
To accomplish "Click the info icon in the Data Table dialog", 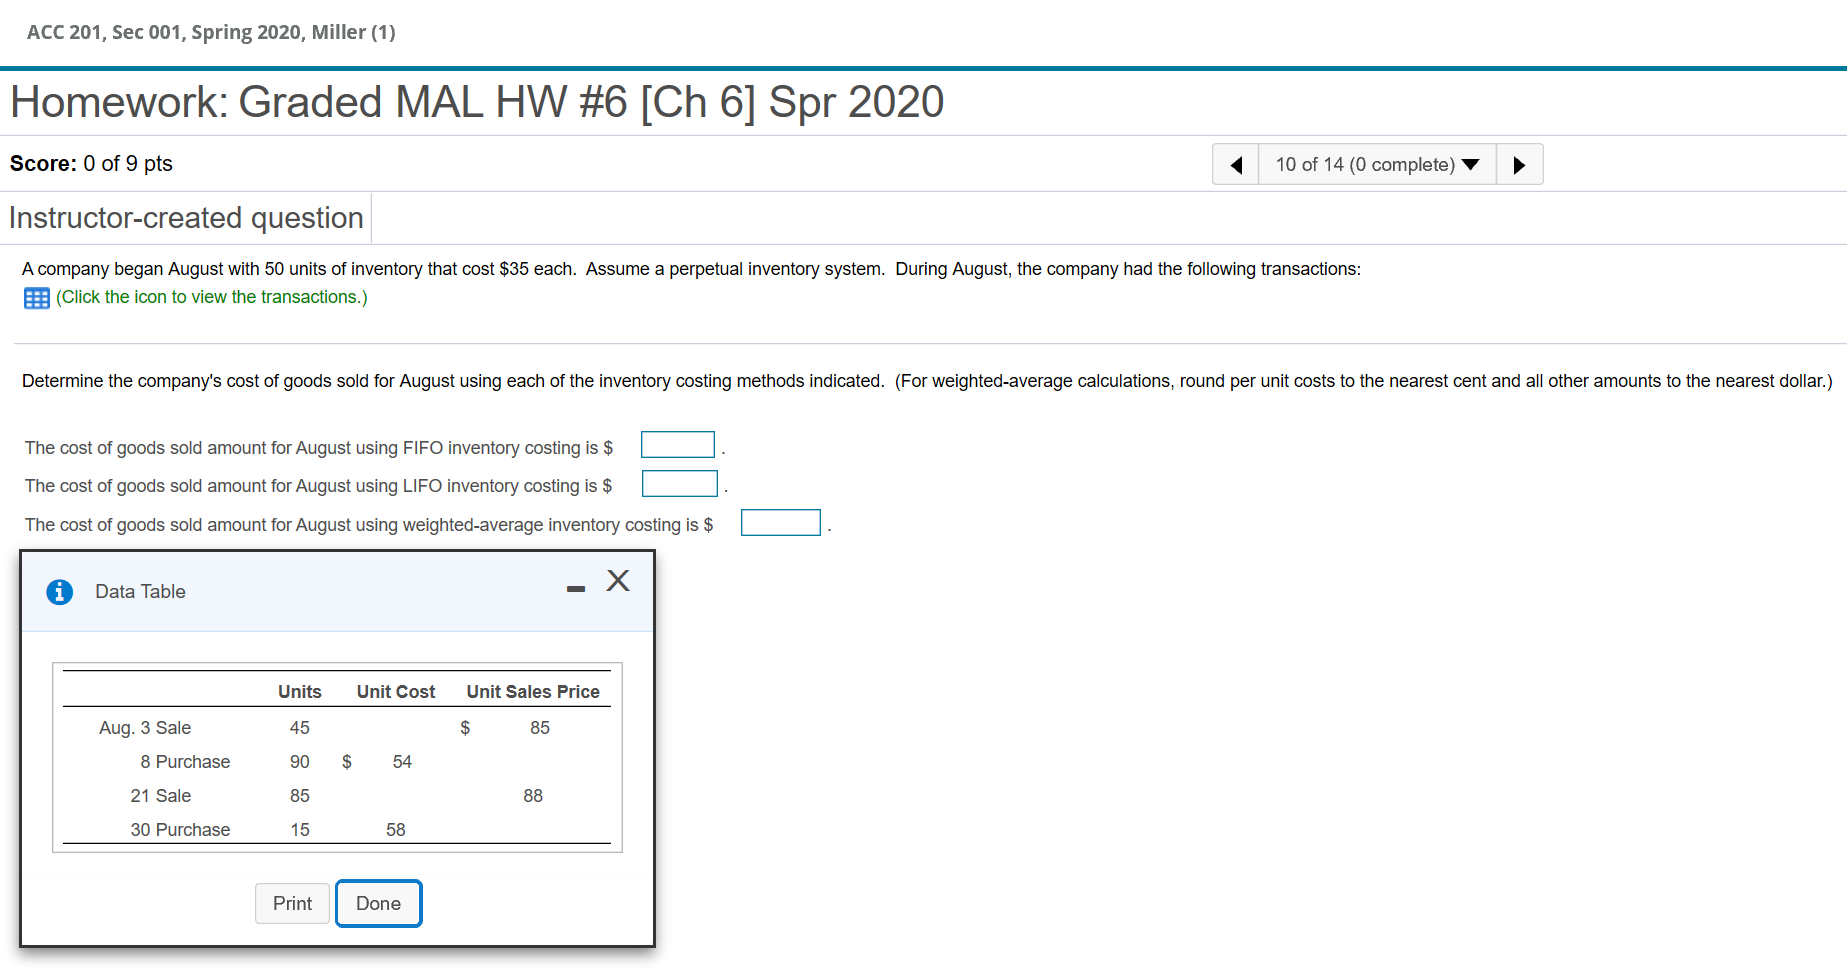I will 60,591.
